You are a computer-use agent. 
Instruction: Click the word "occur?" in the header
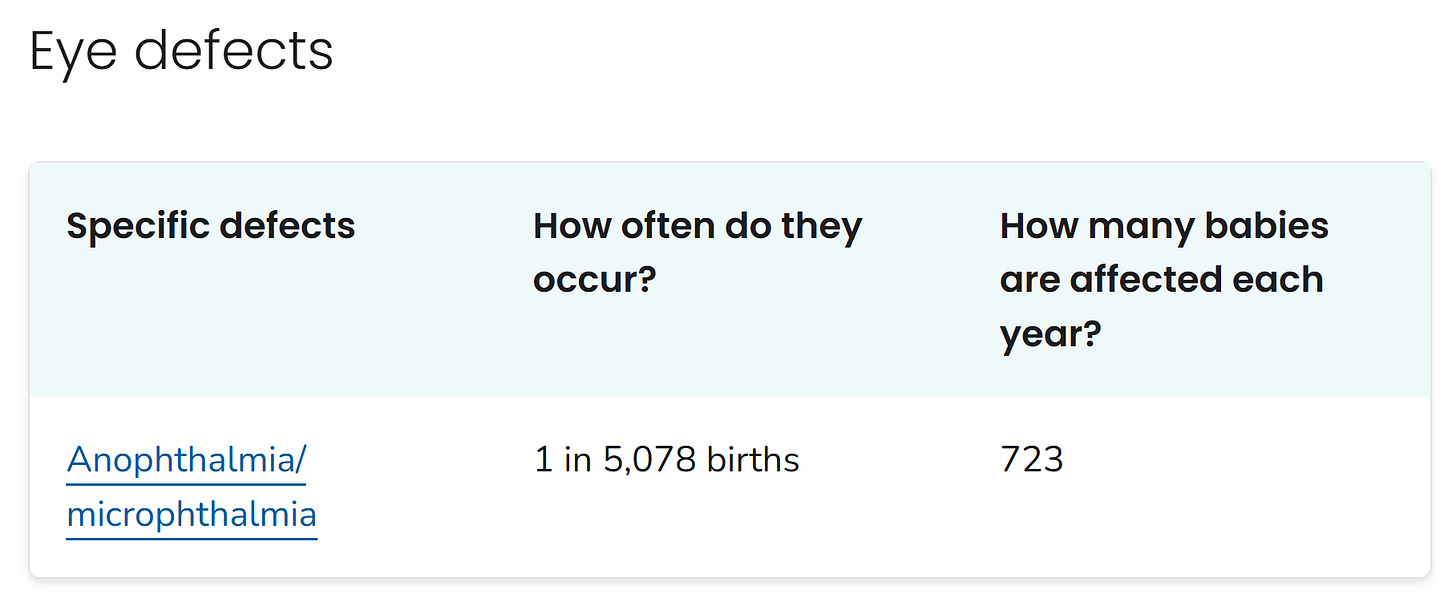[x=594, y=280]
